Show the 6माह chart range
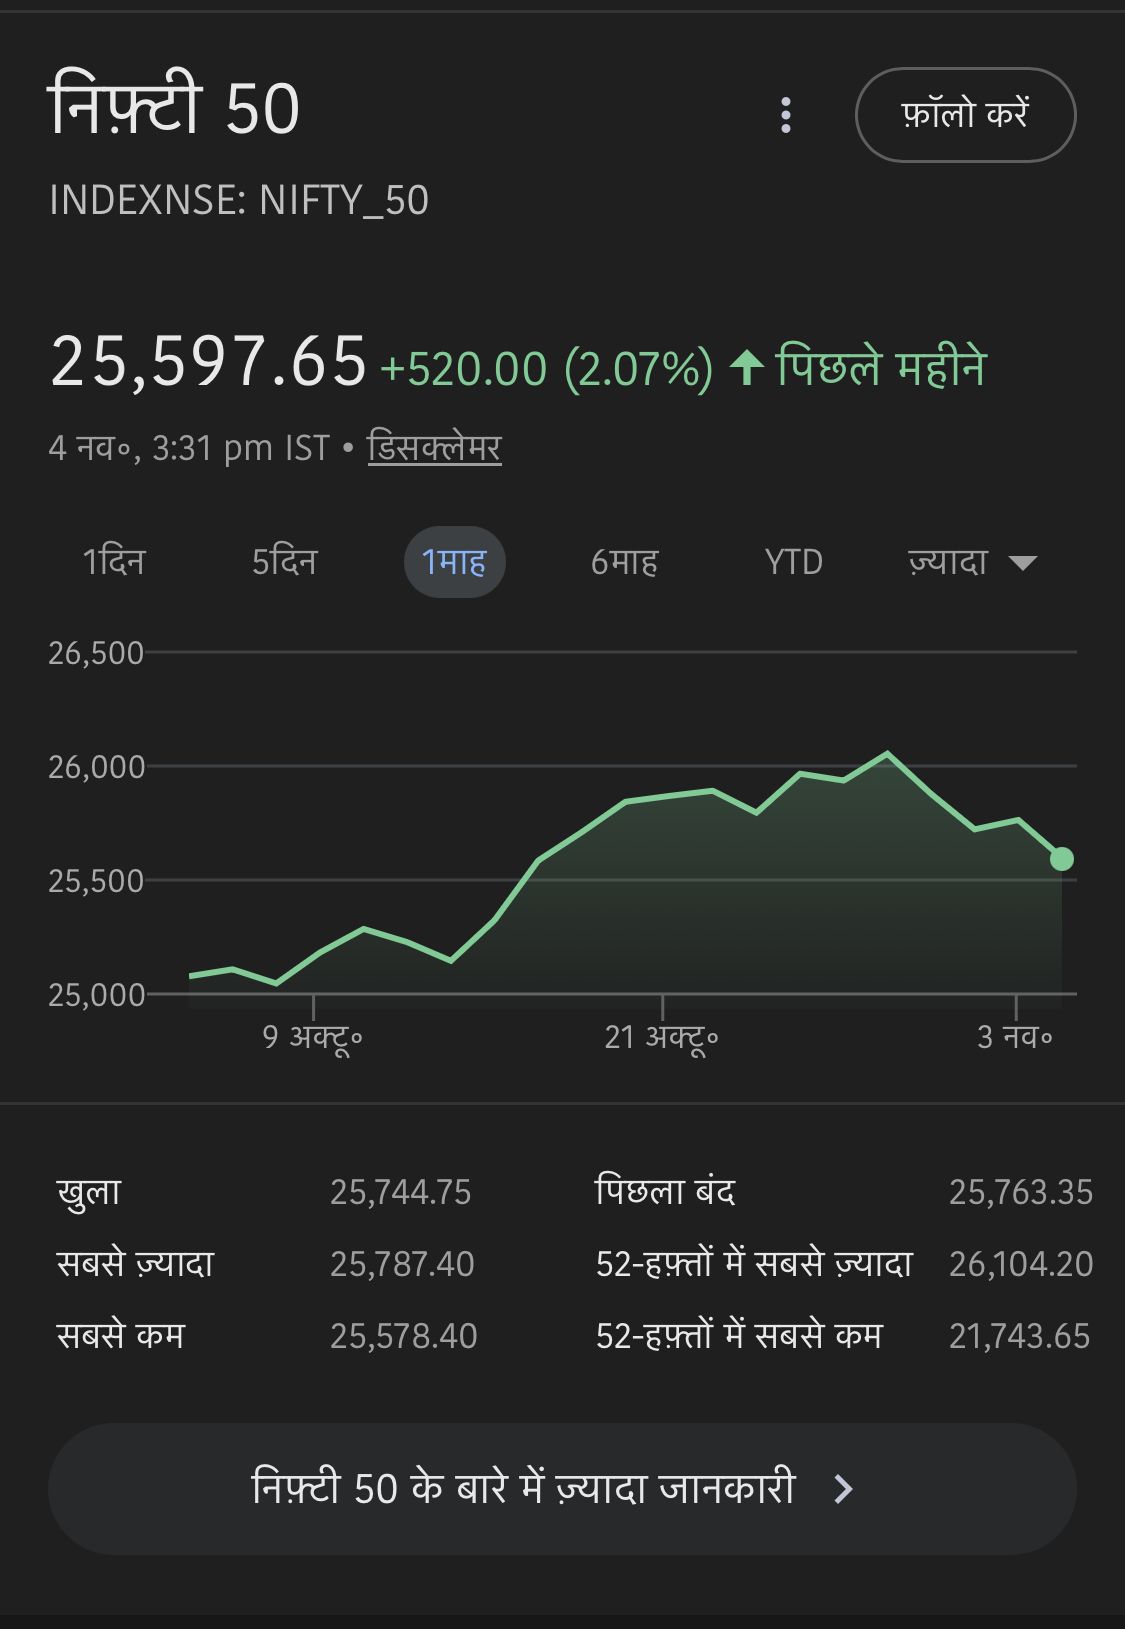The height and width of the screenshot is (1629, 1125). pos(624,562)
